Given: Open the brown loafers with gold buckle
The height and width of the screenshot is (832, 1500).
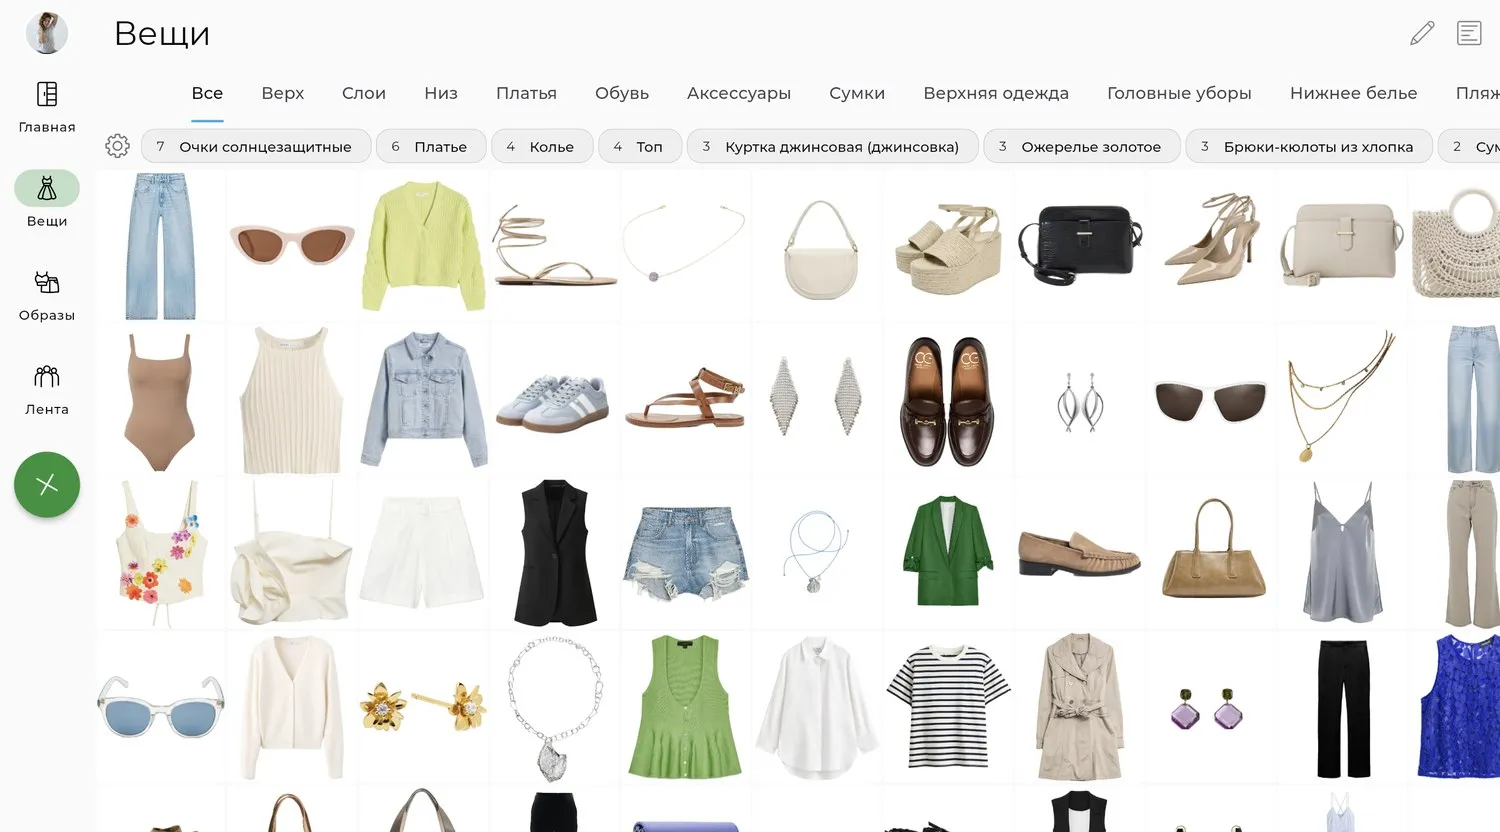Looking at the screenshot, I should (x=948, y=401).
